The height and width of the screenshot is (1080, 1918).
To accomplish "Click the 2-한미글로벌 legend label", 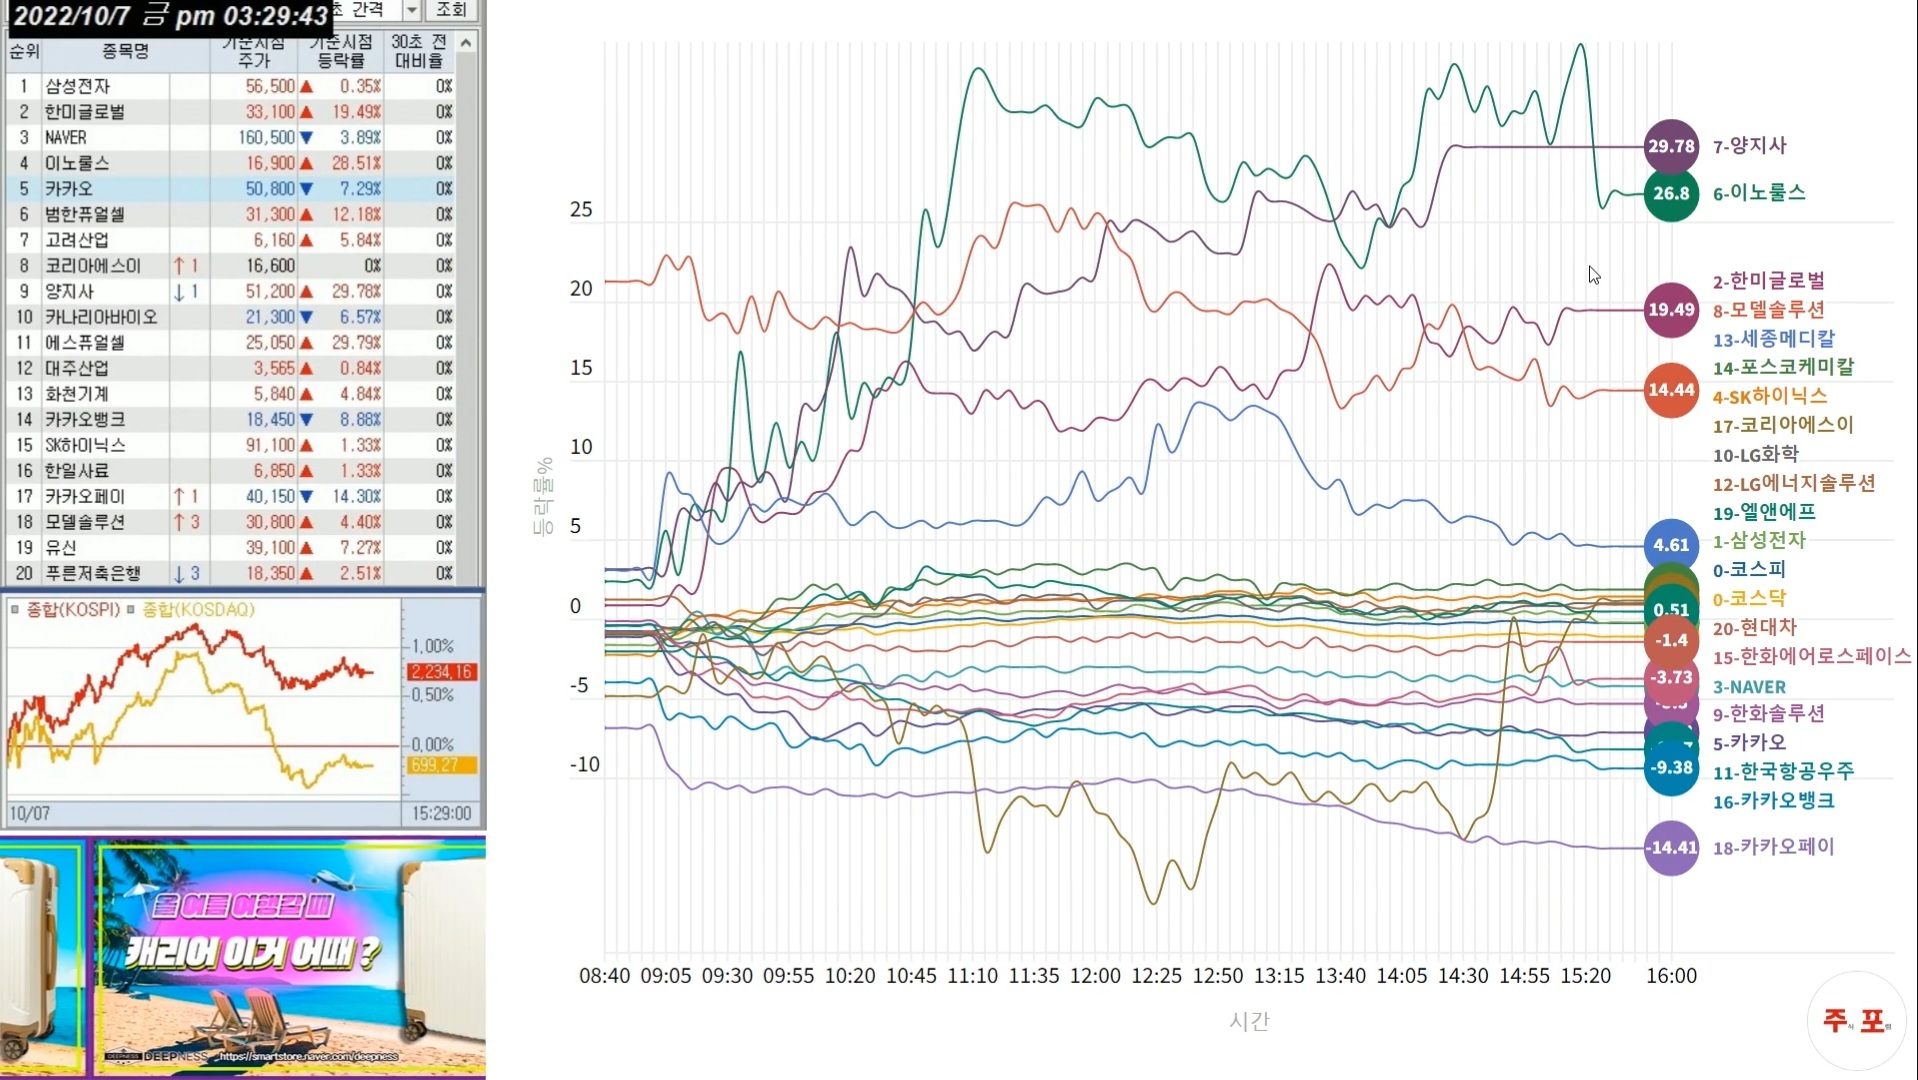I will pos(1768,281).
